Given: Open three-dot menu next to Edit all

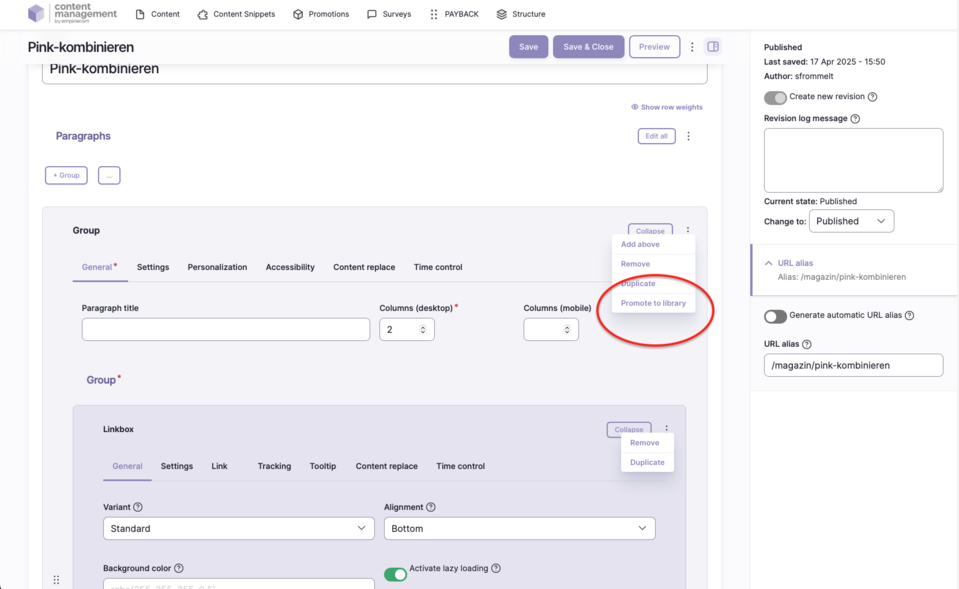Looking at the screenshot, I should (x=688, y=136).
